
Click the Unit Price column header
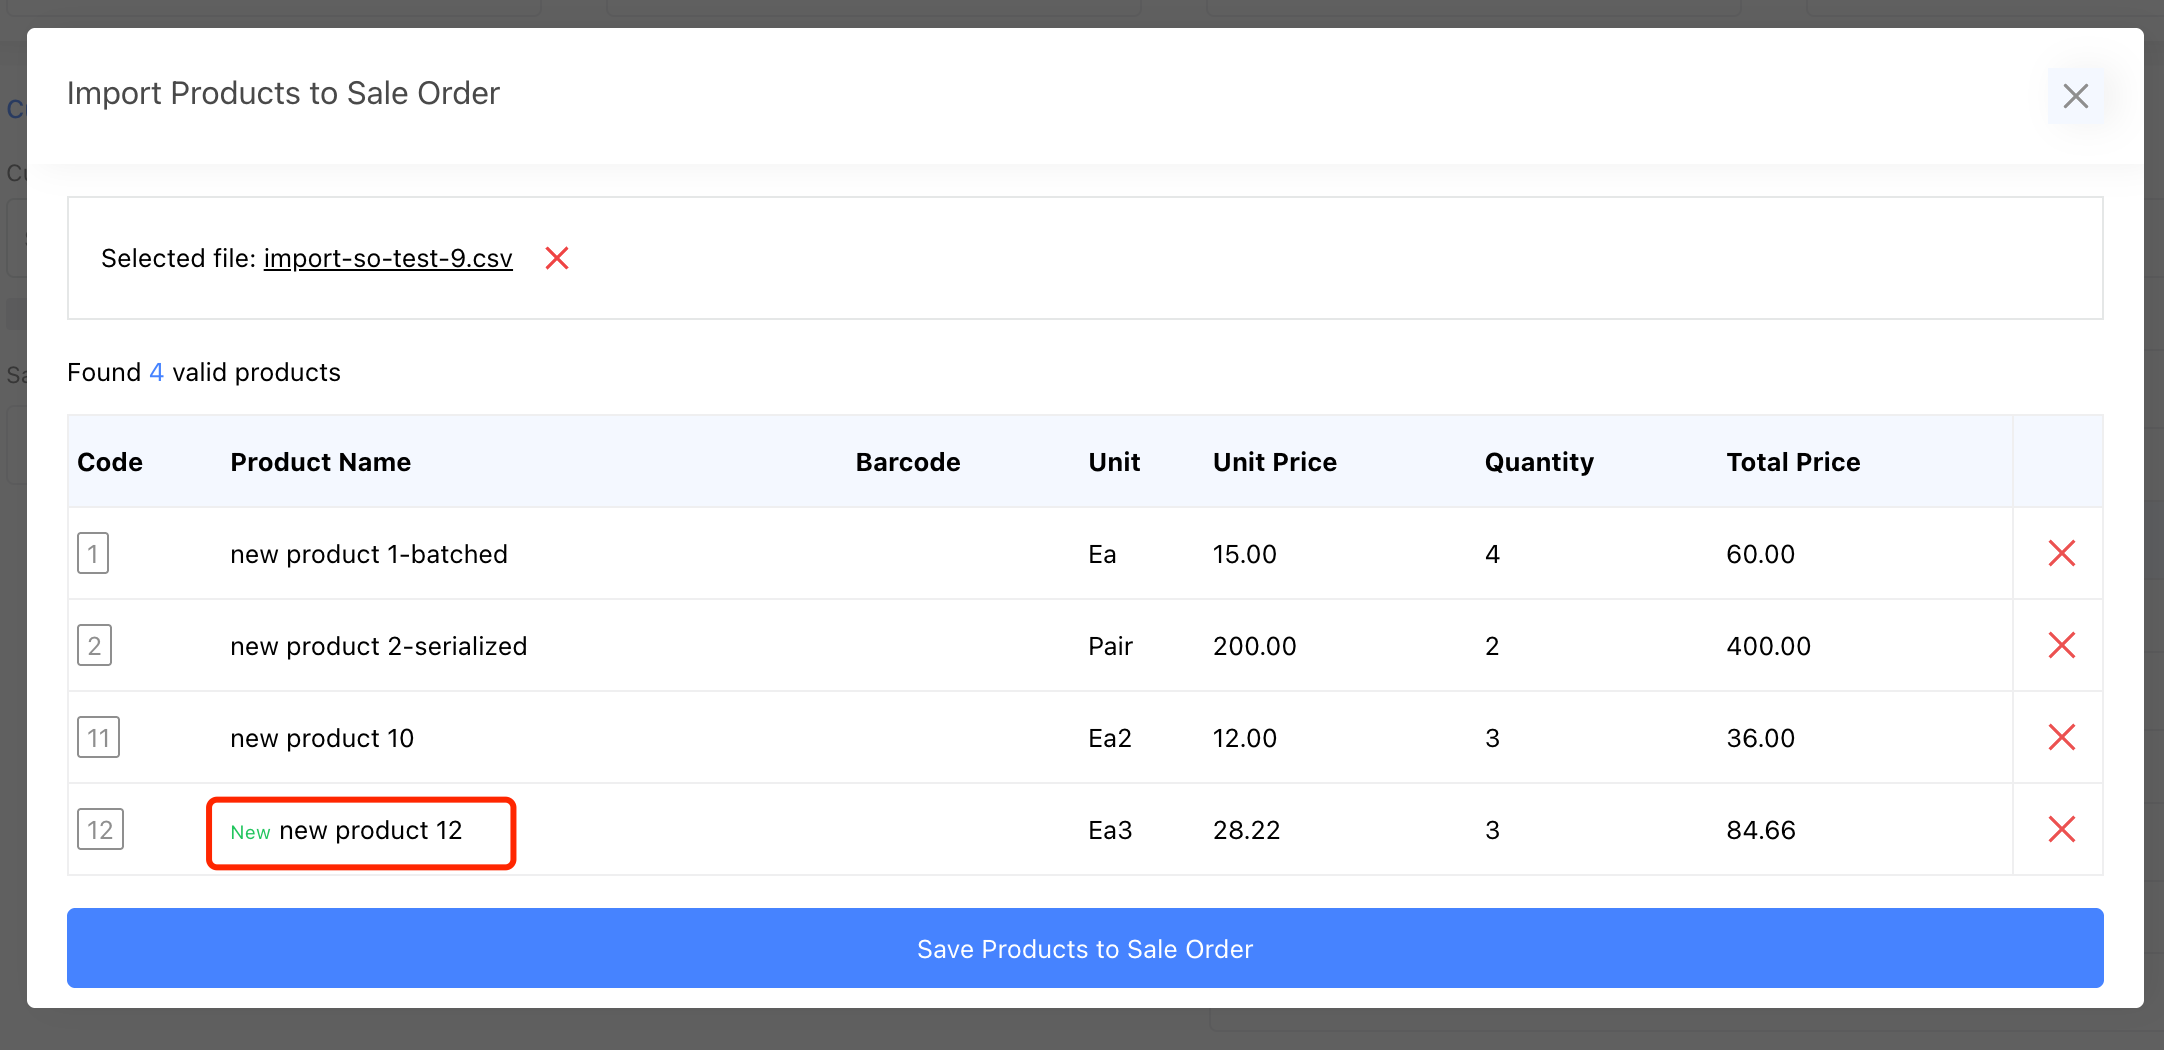point(1274,462)
